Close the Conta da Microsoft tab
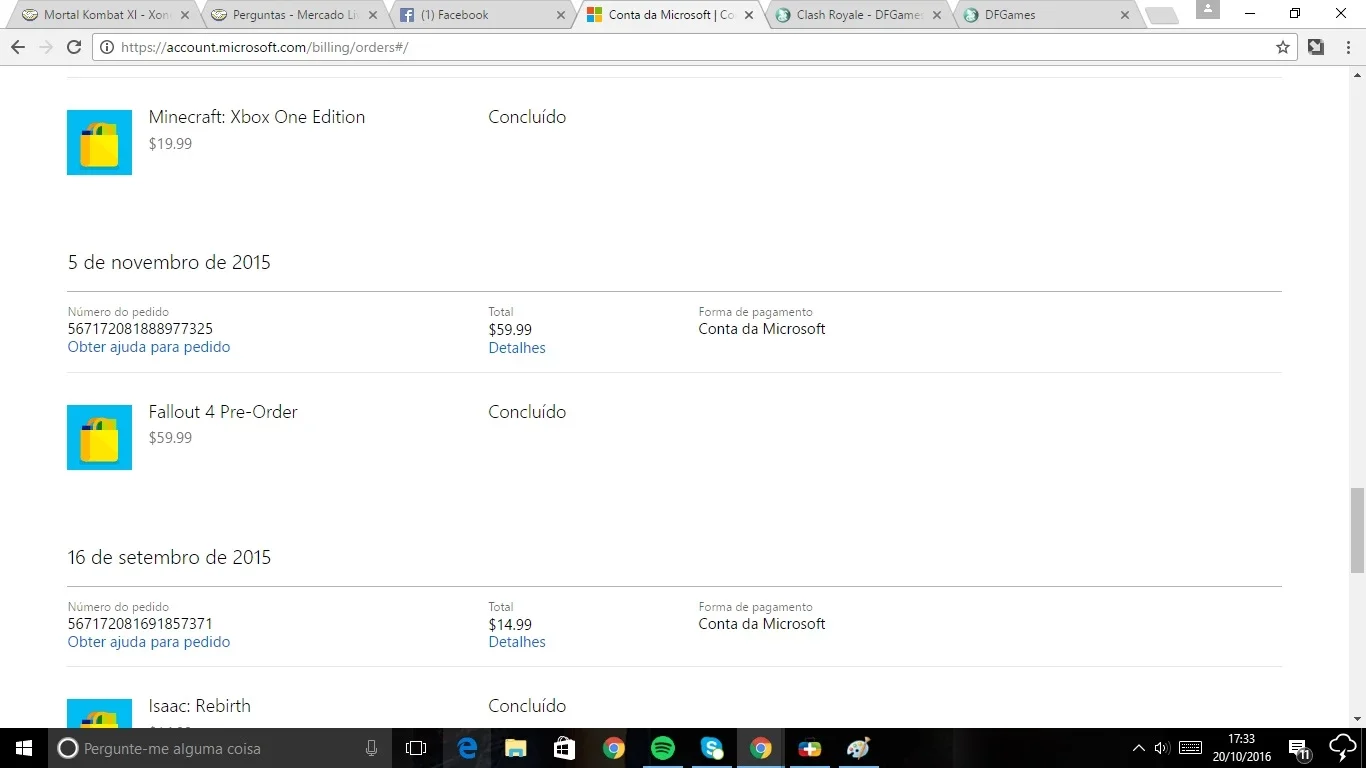The image size is (1366, 768). click(749, 15)
